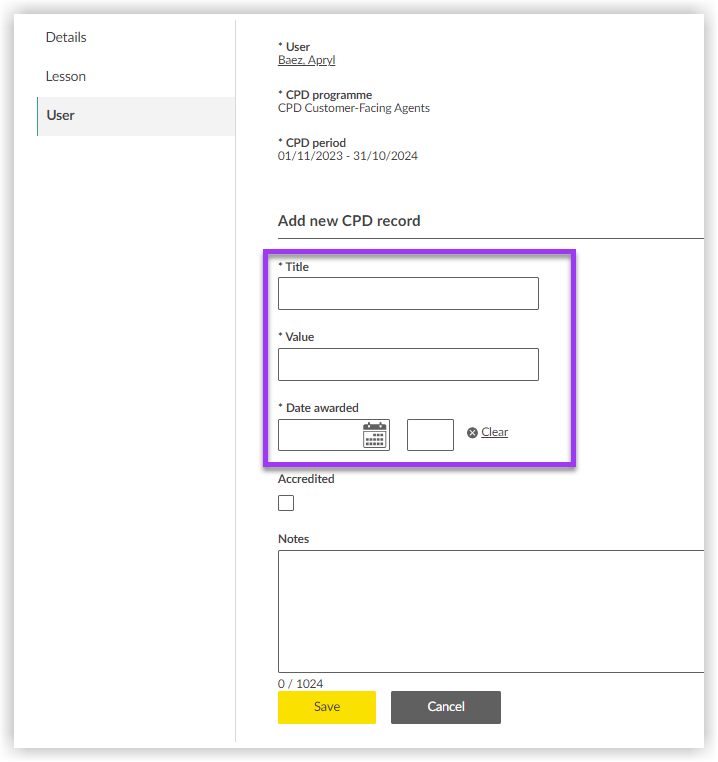This screenshot has height=762, width=718.
Task: Click the CPD Customer-Facing Agents programme text
Action: coord(354,108)
